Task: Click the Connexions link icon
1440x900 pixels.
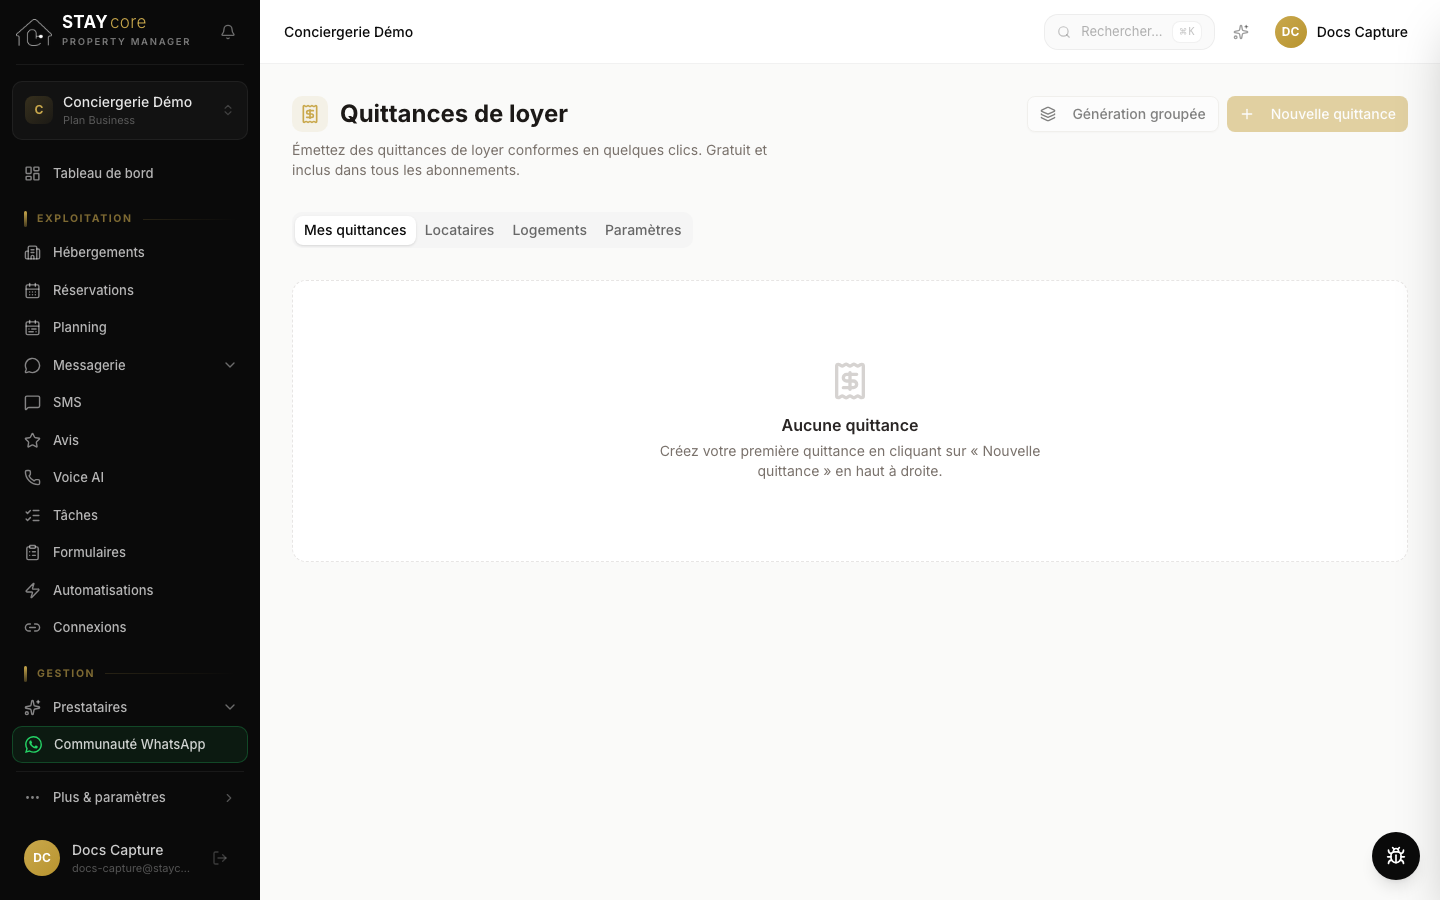Action: coord(32,627)
